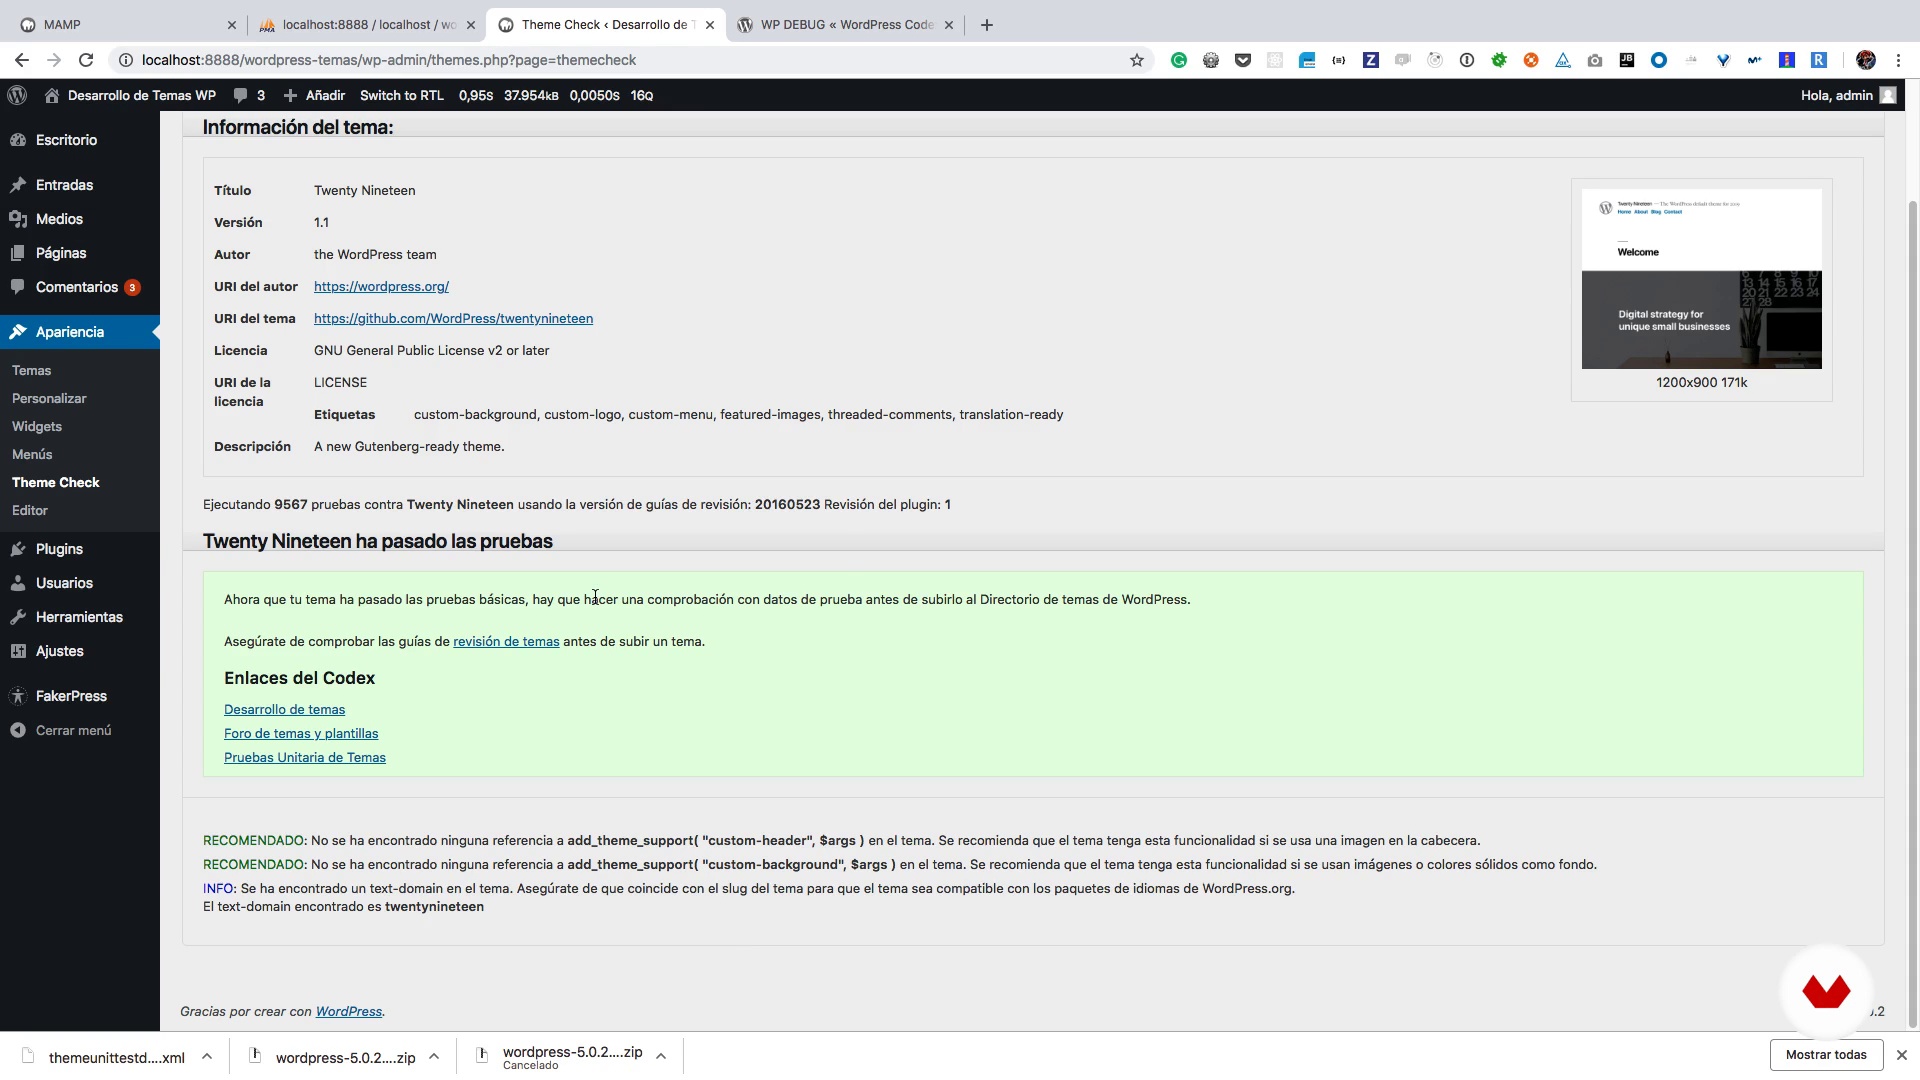The width and height of the screenshot is (1920, 1080).
Task: Click the address bar URL field
Action: (x=630, y=60)
